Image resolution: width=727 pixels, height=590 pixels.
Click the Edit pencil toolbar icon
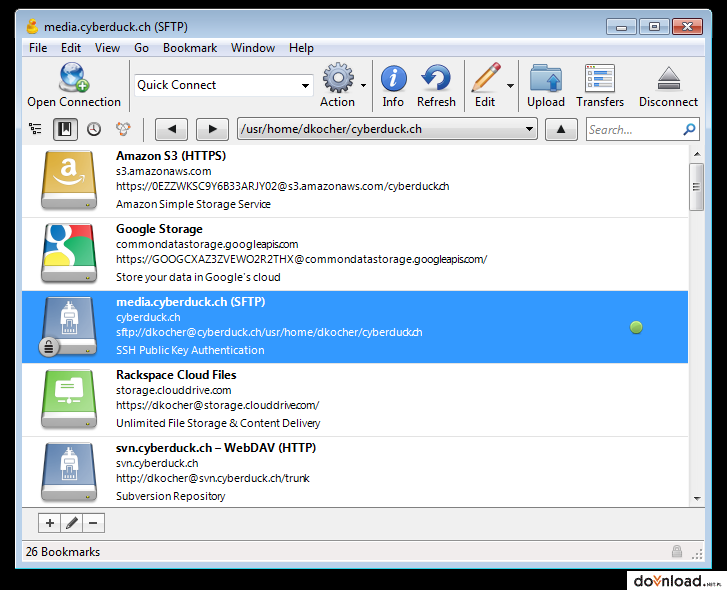click(486, 77)
